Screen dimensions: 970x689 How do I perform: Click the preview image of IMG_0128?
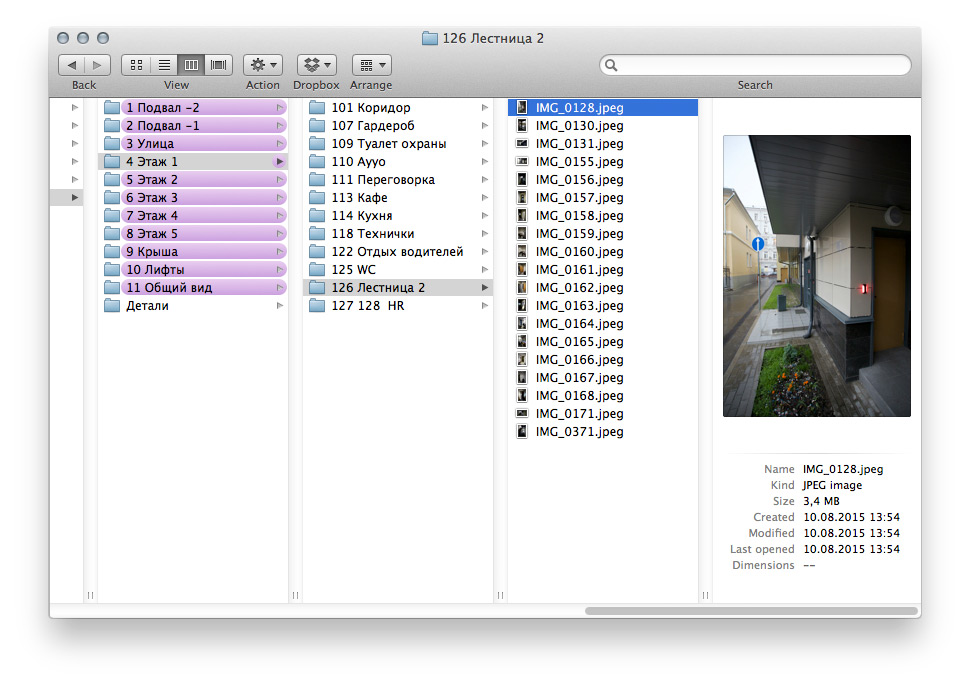coord(816,275)
